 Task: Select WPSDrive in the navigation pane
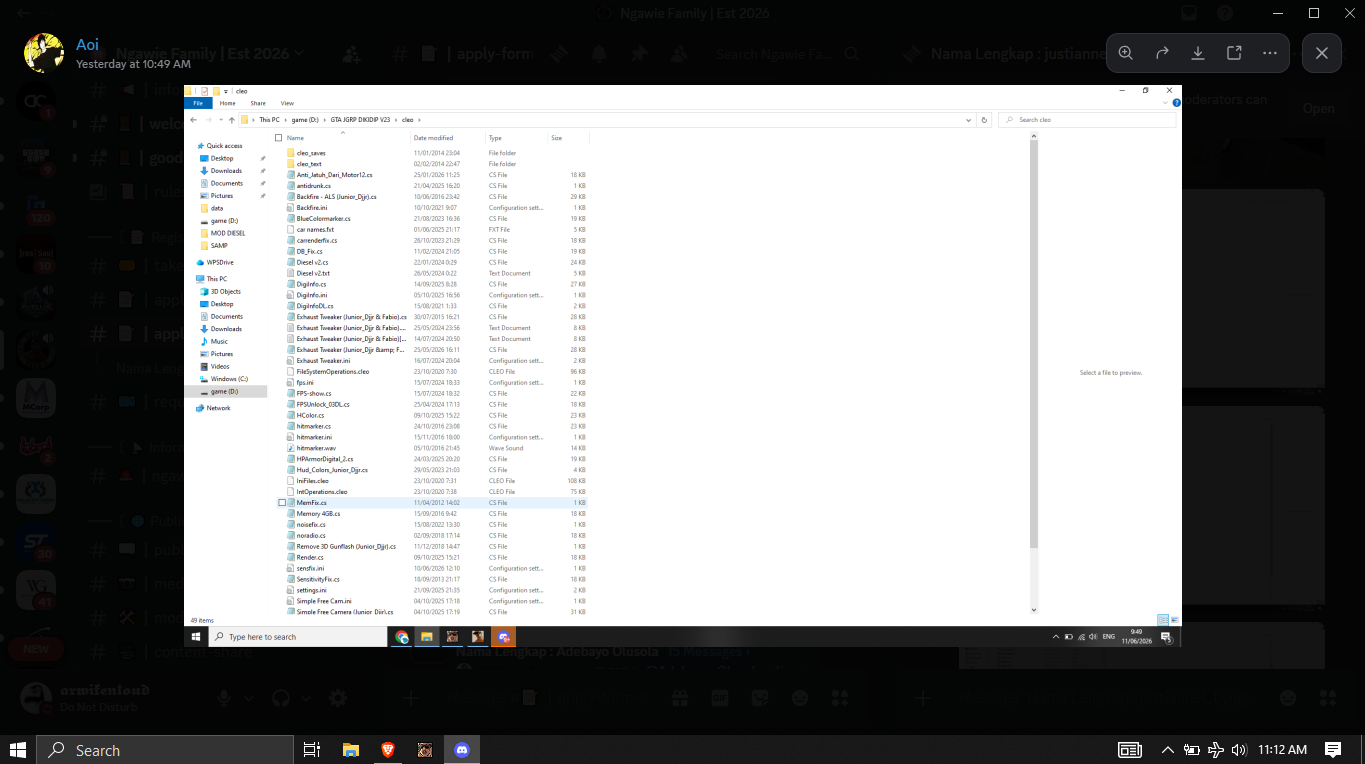220,262
